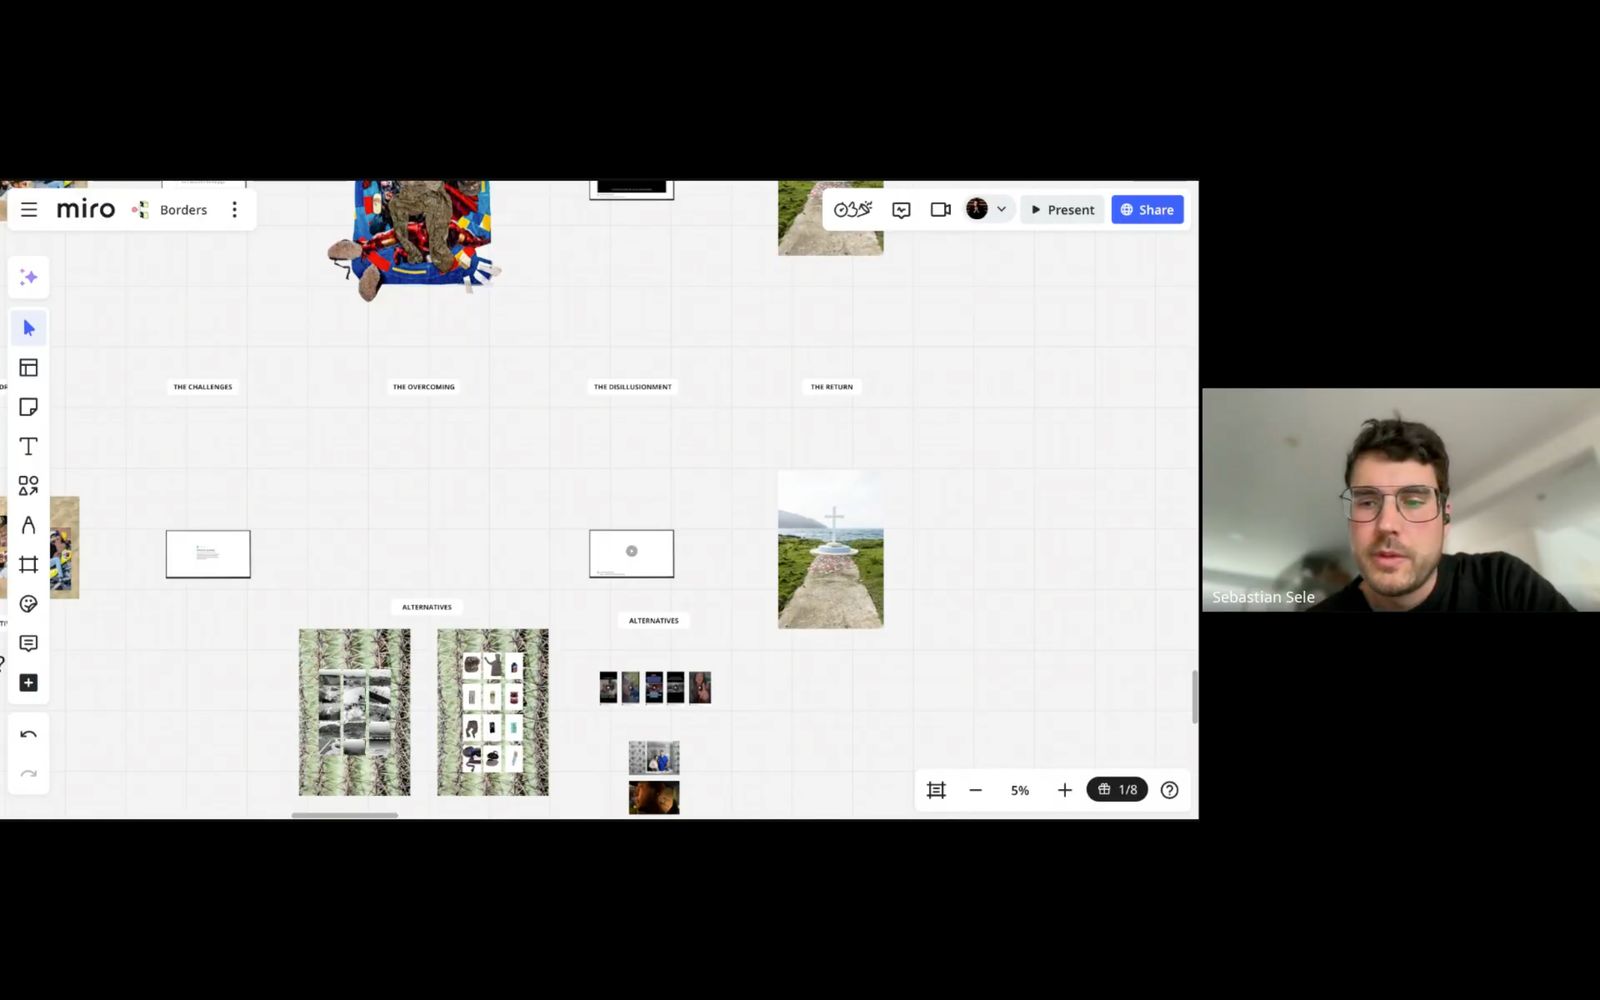Toggle the video call camera icon
The image size is (1600, 1000).
point(940,210)
